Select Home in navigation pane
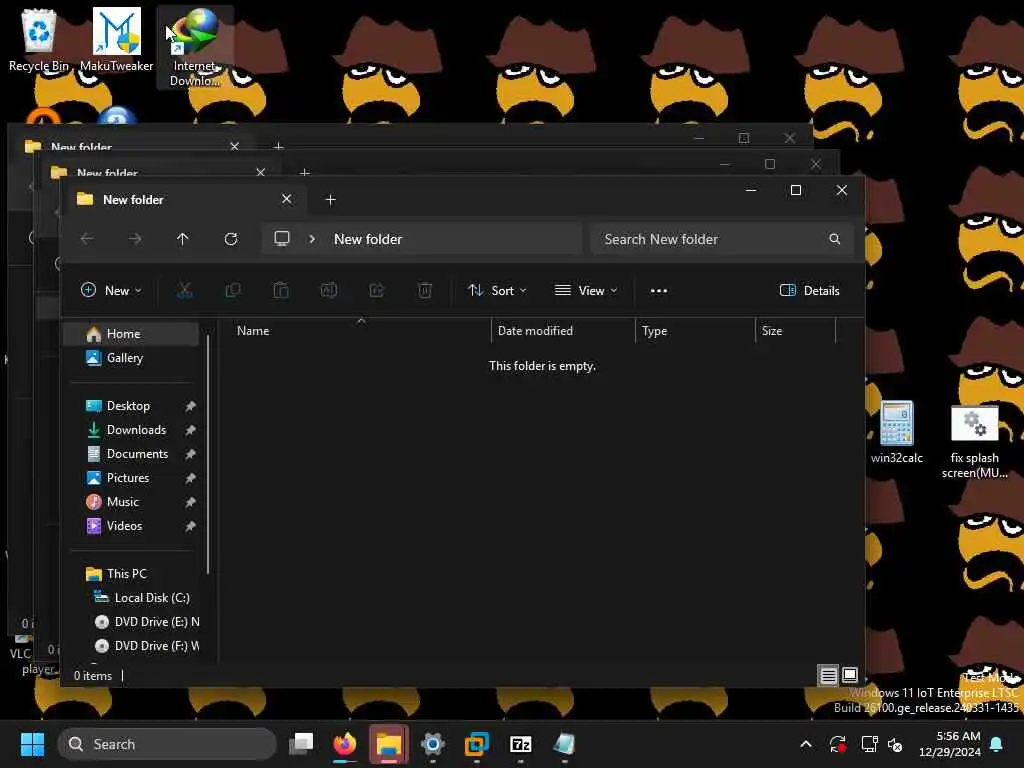Screen dimensions: 1024x768 click(132, 334)
